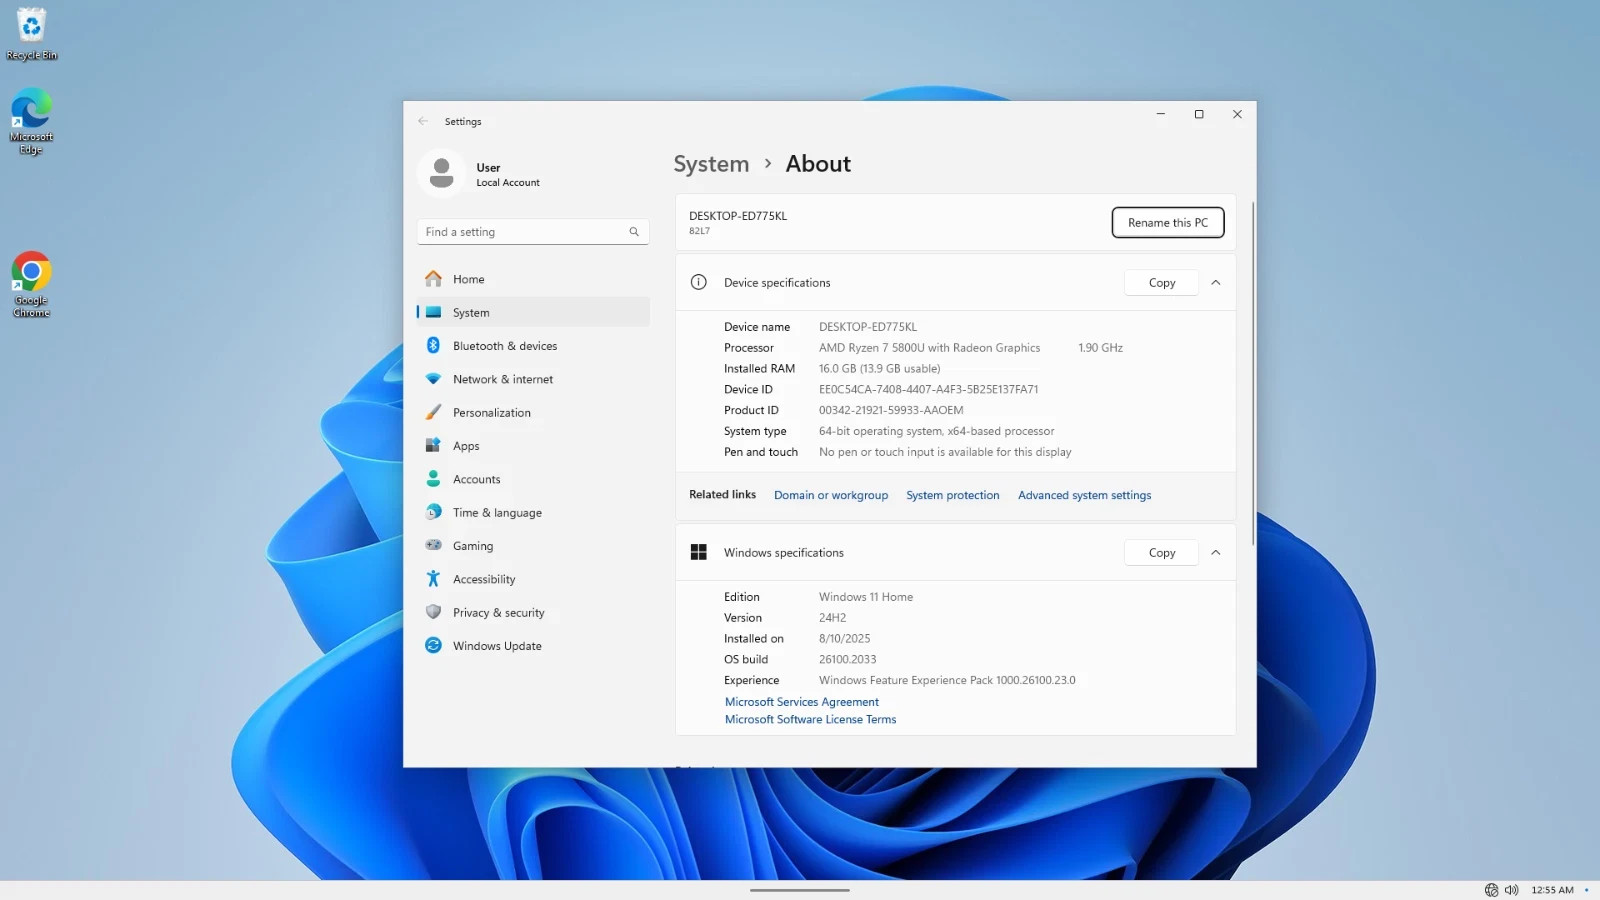Click the Device specifications info icon

[x=699, y=283]
